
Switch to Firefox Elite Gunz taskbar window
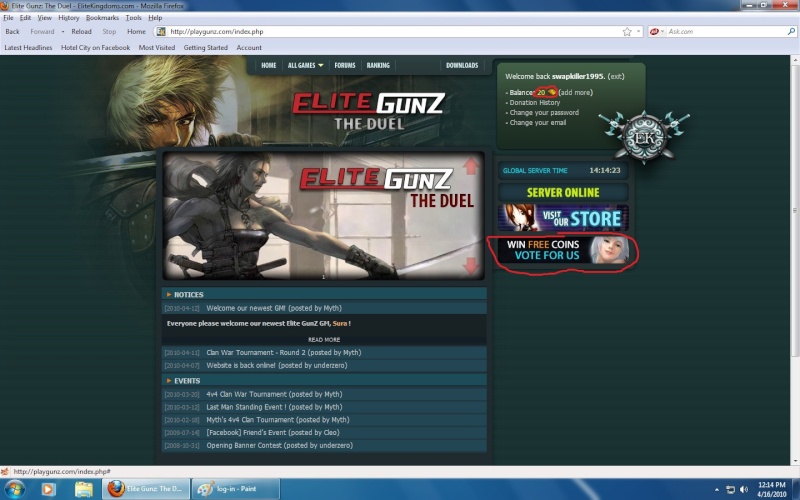146,489
